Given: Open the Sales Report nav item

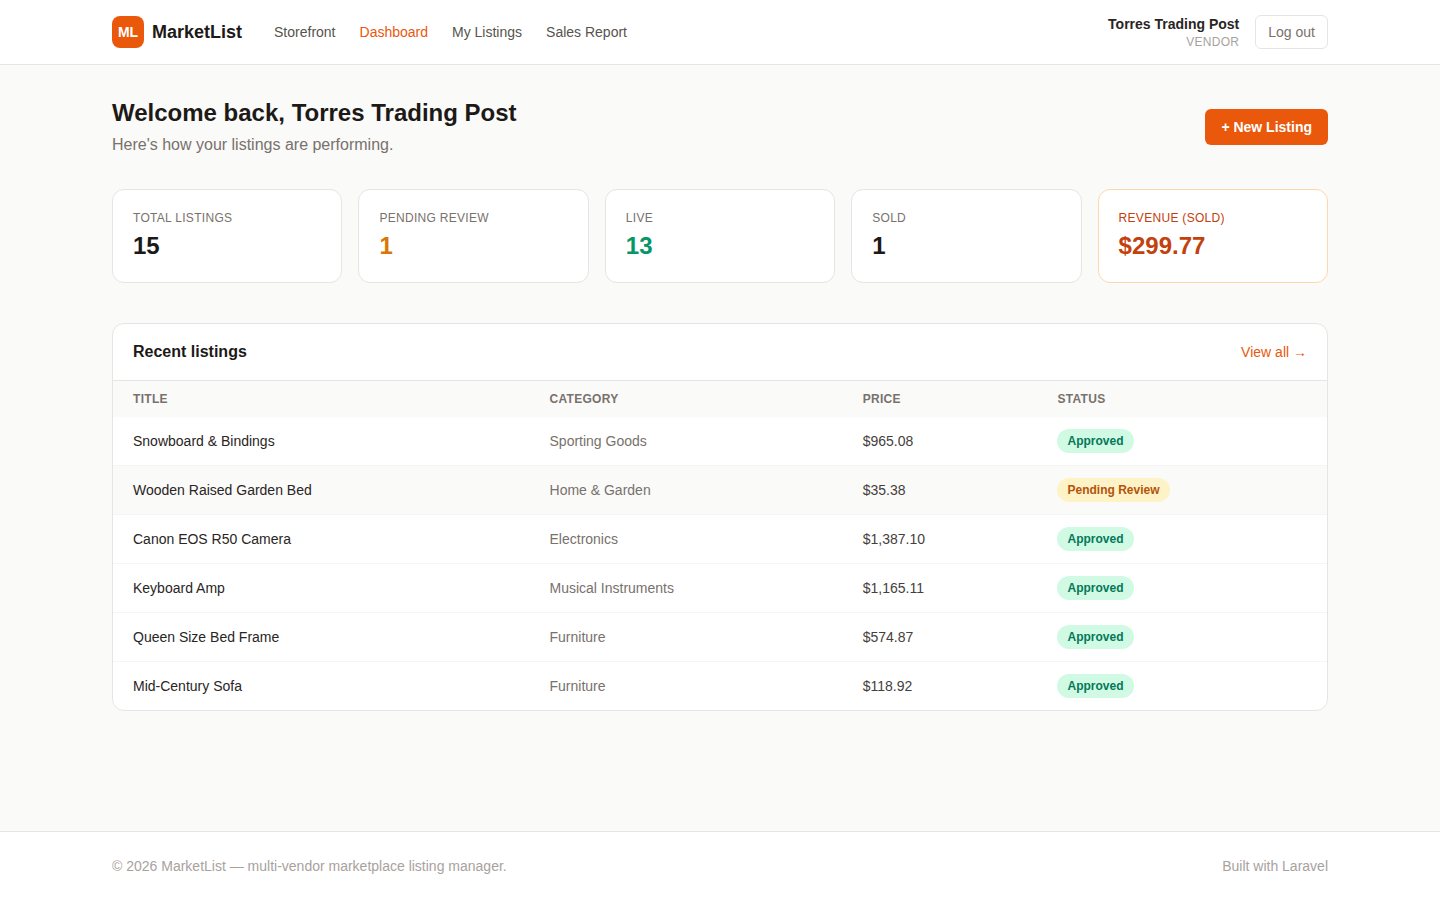Looking at the screenshot, I should point(586,32).
